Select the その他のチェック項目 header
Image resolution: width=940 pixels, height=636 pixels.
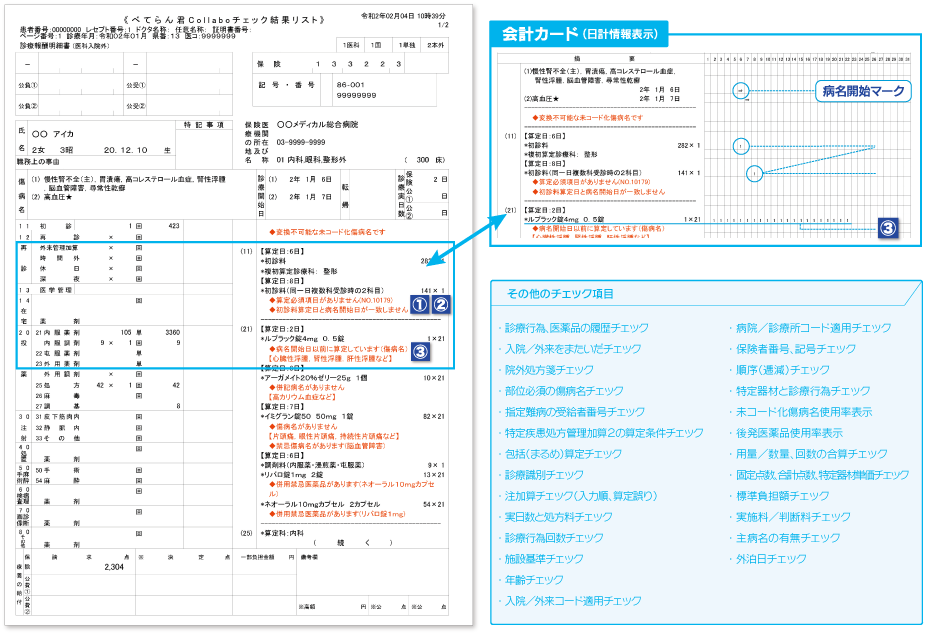pos(560,294)
